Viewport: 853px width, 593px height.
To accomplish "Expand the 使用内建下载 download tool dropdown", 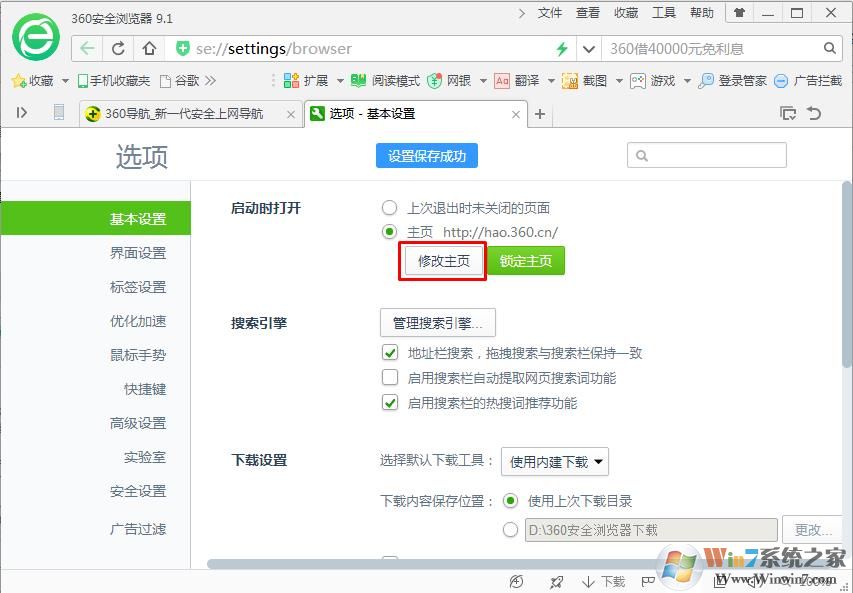I will pyautogui.click(x=555, y=461).
